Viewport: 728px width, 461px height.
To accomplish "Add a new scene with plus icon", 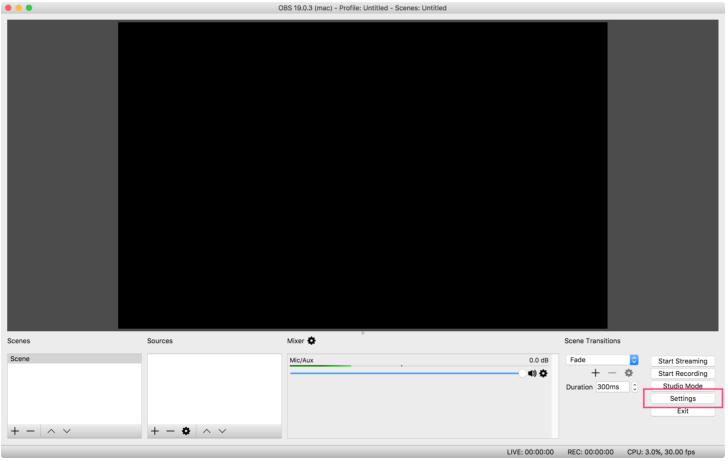I will [x=15, y=431].
